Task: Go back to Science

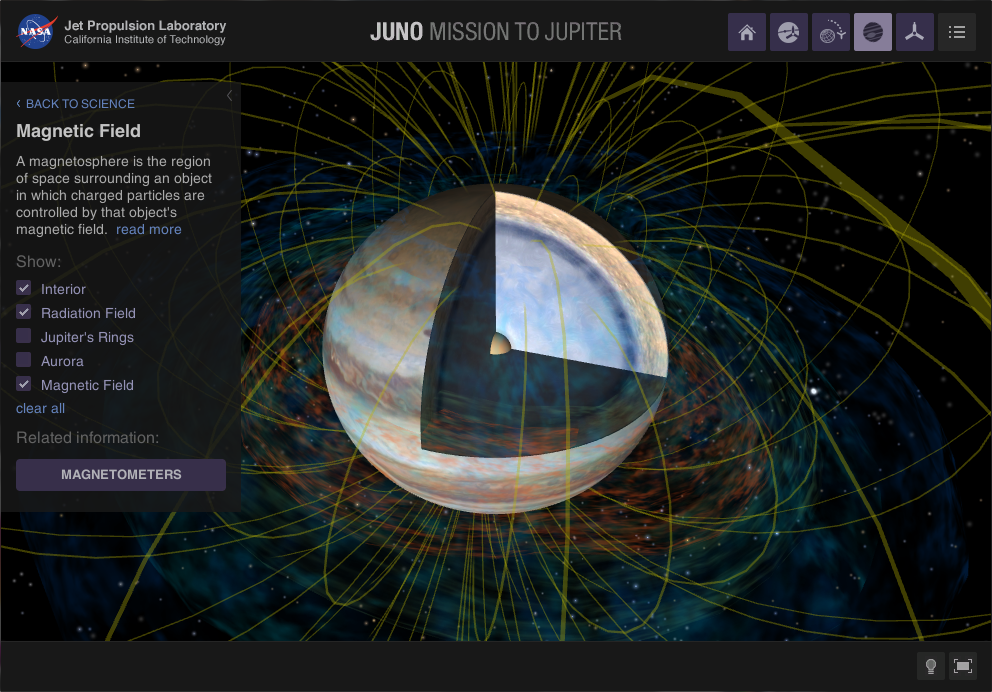Action: pyautogui.click(x=75, y=104)
